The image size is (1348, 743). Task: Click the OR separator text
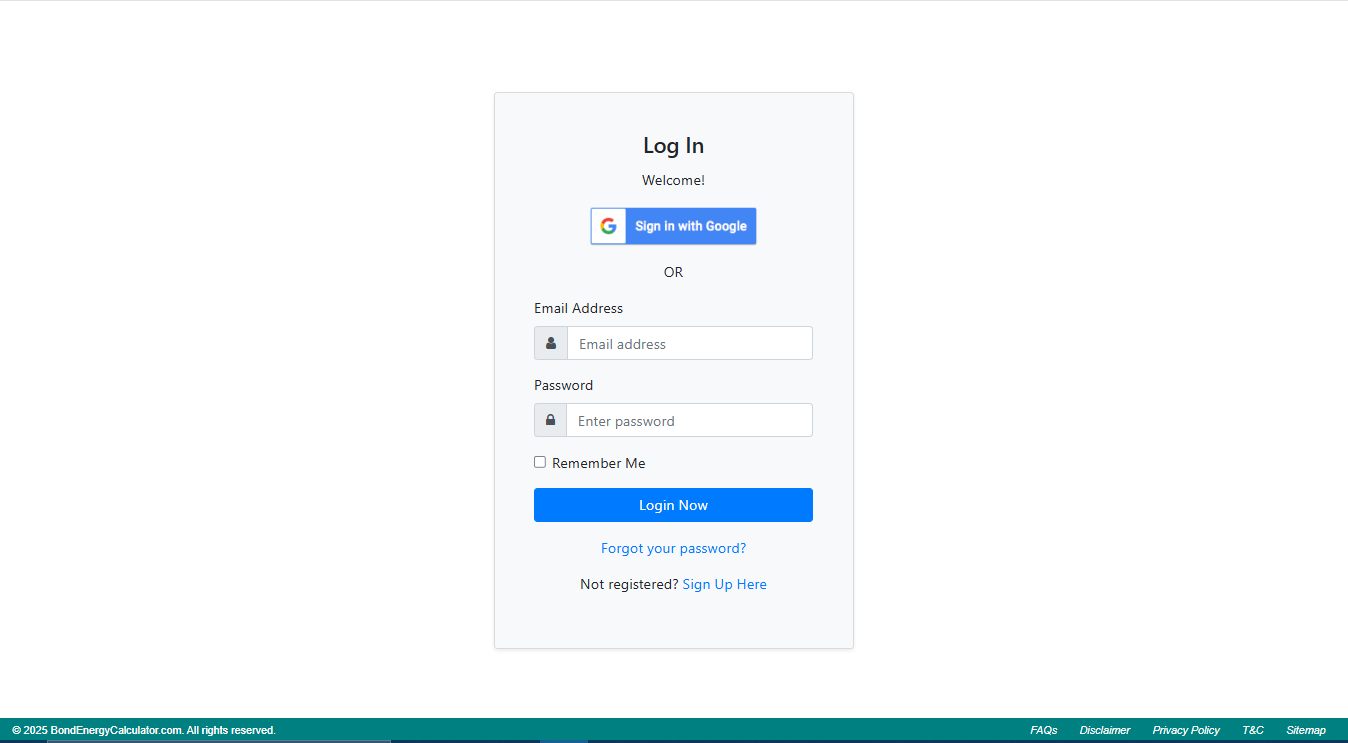pos(673,272)
